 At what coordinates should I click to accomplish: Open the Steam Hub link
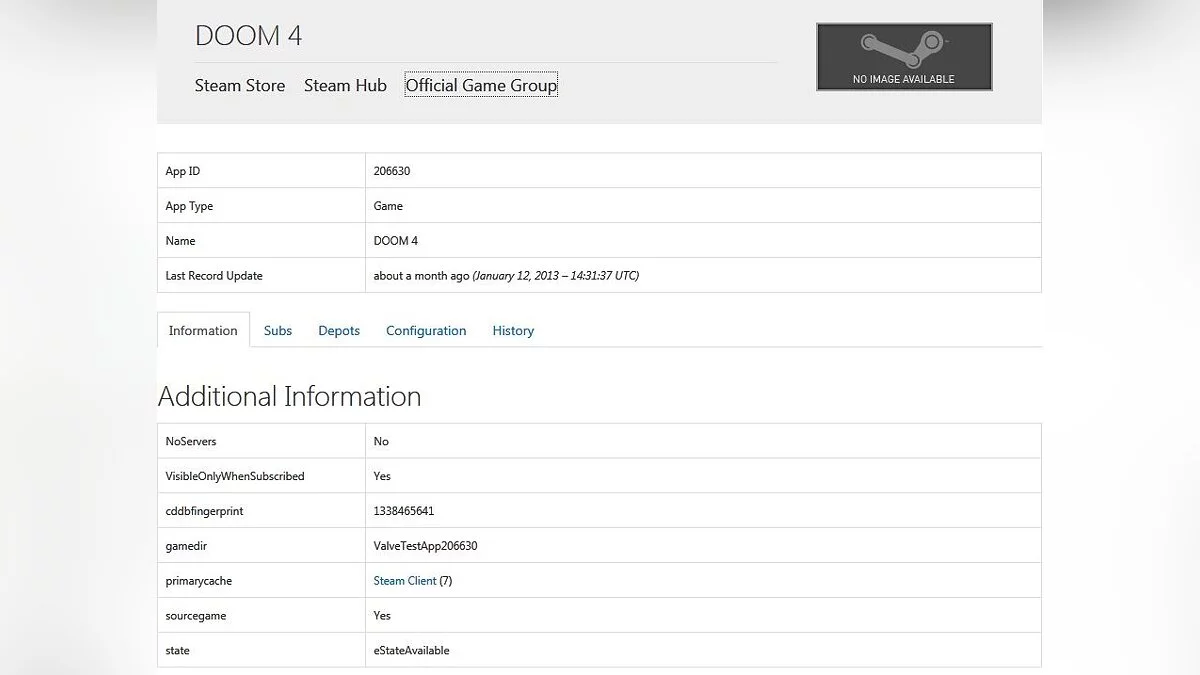coord(345,86)
